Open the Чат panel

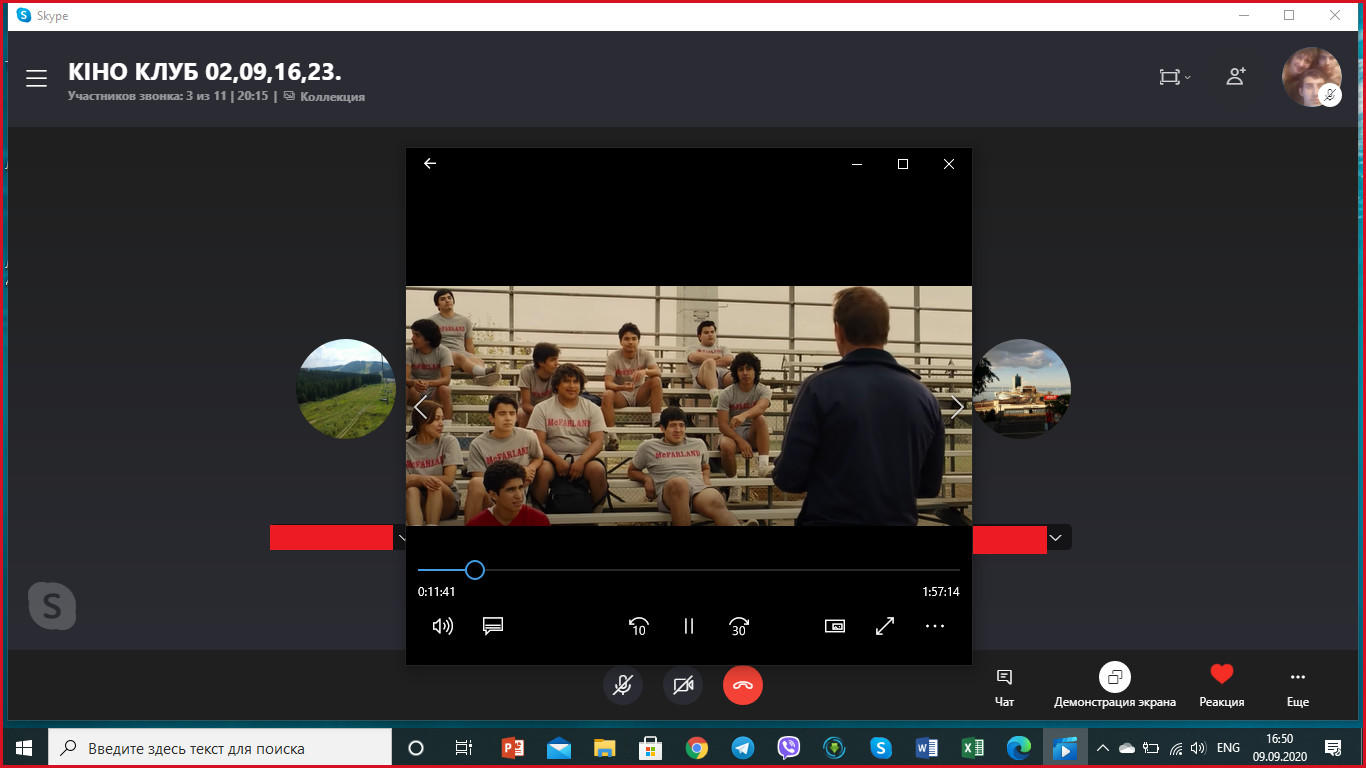pos(1005,687)
